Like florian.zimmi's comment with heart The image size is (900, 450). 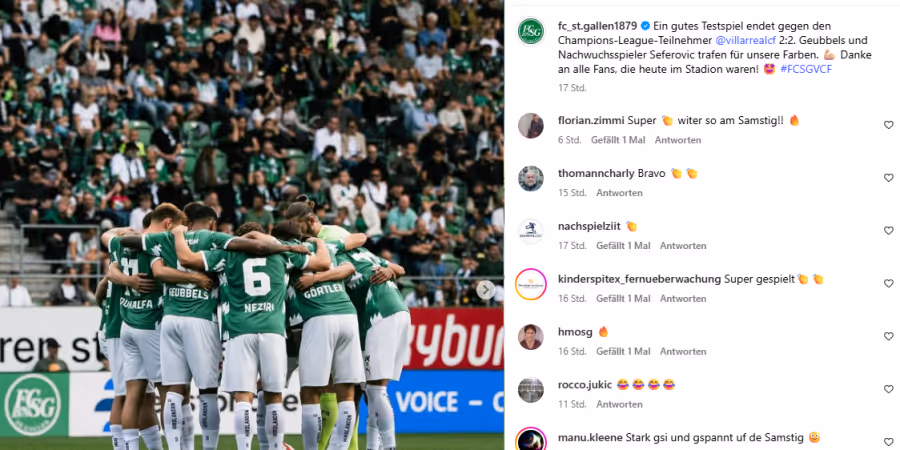pyautogui.click(x=889, y=125)
